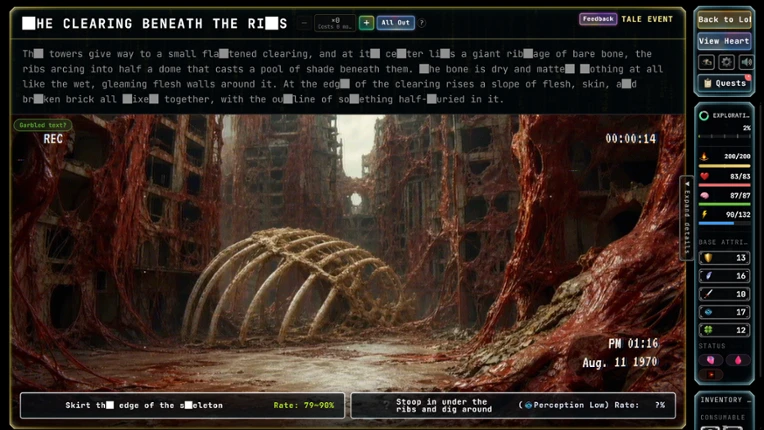The height and width of the screenshot is (430, 764).
Task: Click the lightning energy icon
Action: click(704, 214)
